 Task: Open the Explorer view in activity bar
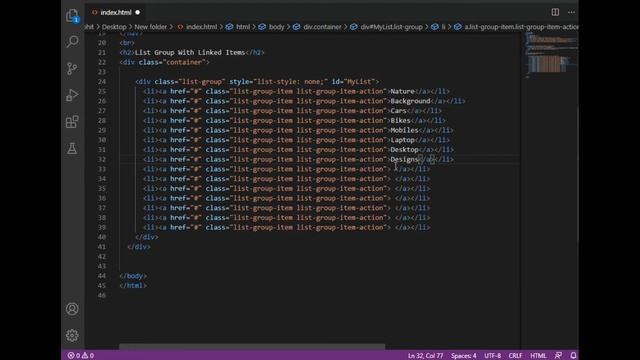click(72, 16)
